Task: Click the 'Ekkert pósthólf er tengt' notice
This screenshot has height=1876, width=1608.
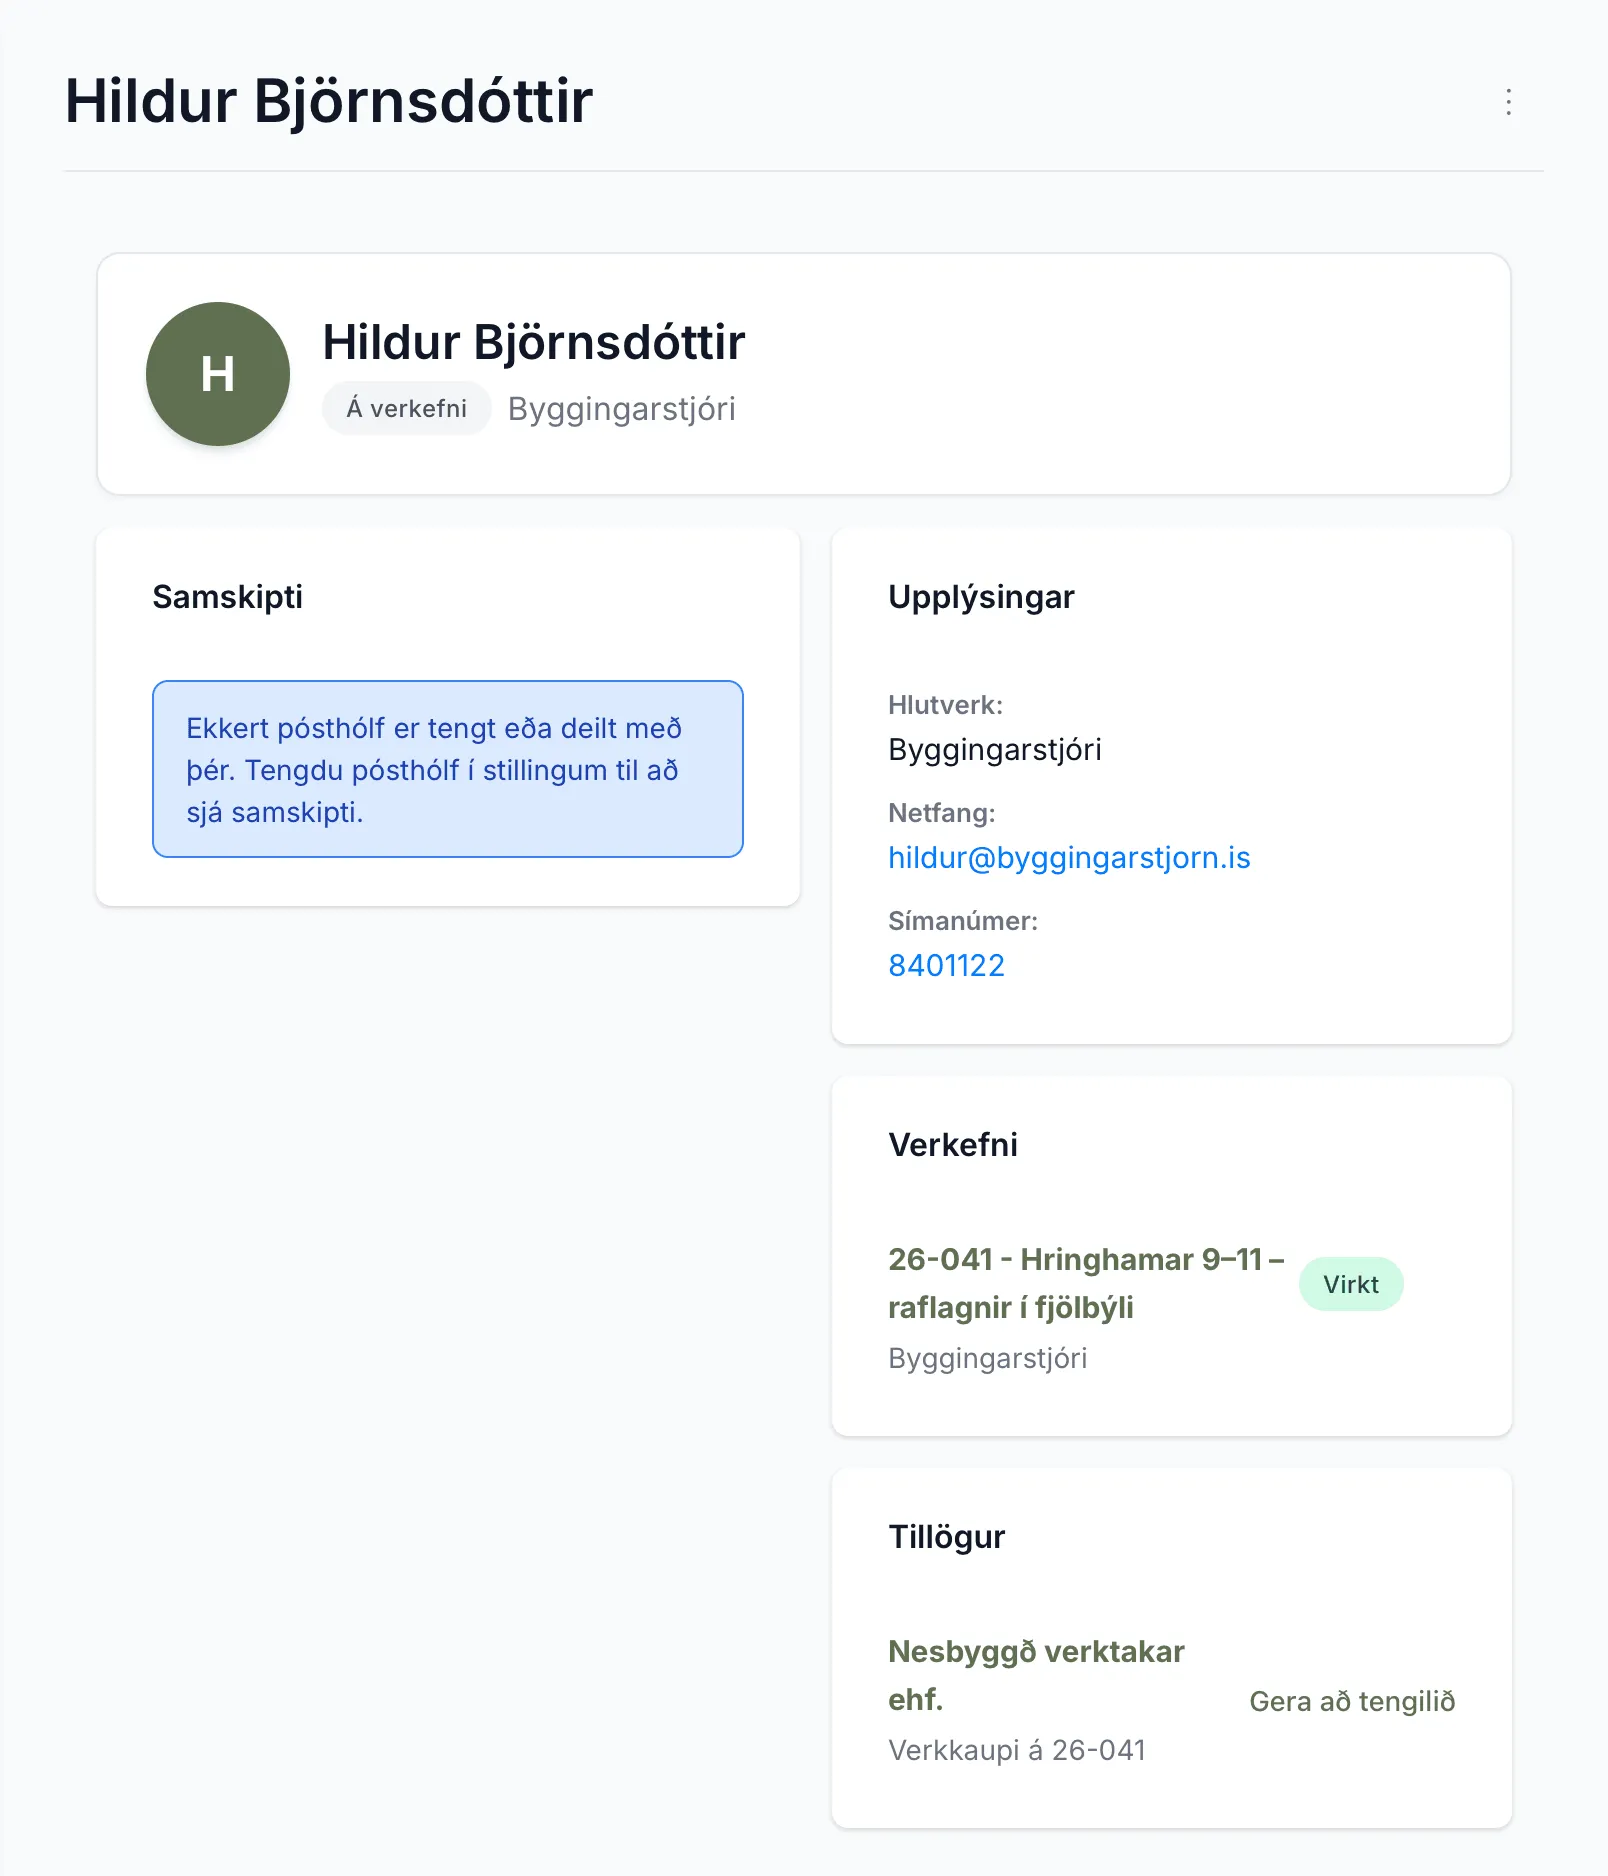Action: [x=448, y=769]
